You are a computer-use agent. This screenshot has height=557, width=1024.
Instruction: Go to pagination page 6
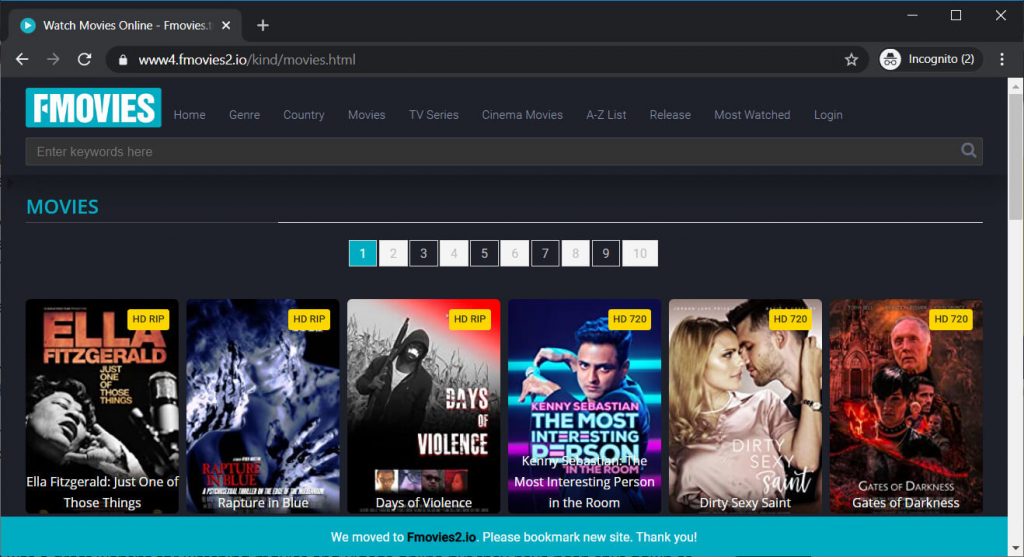515,253
